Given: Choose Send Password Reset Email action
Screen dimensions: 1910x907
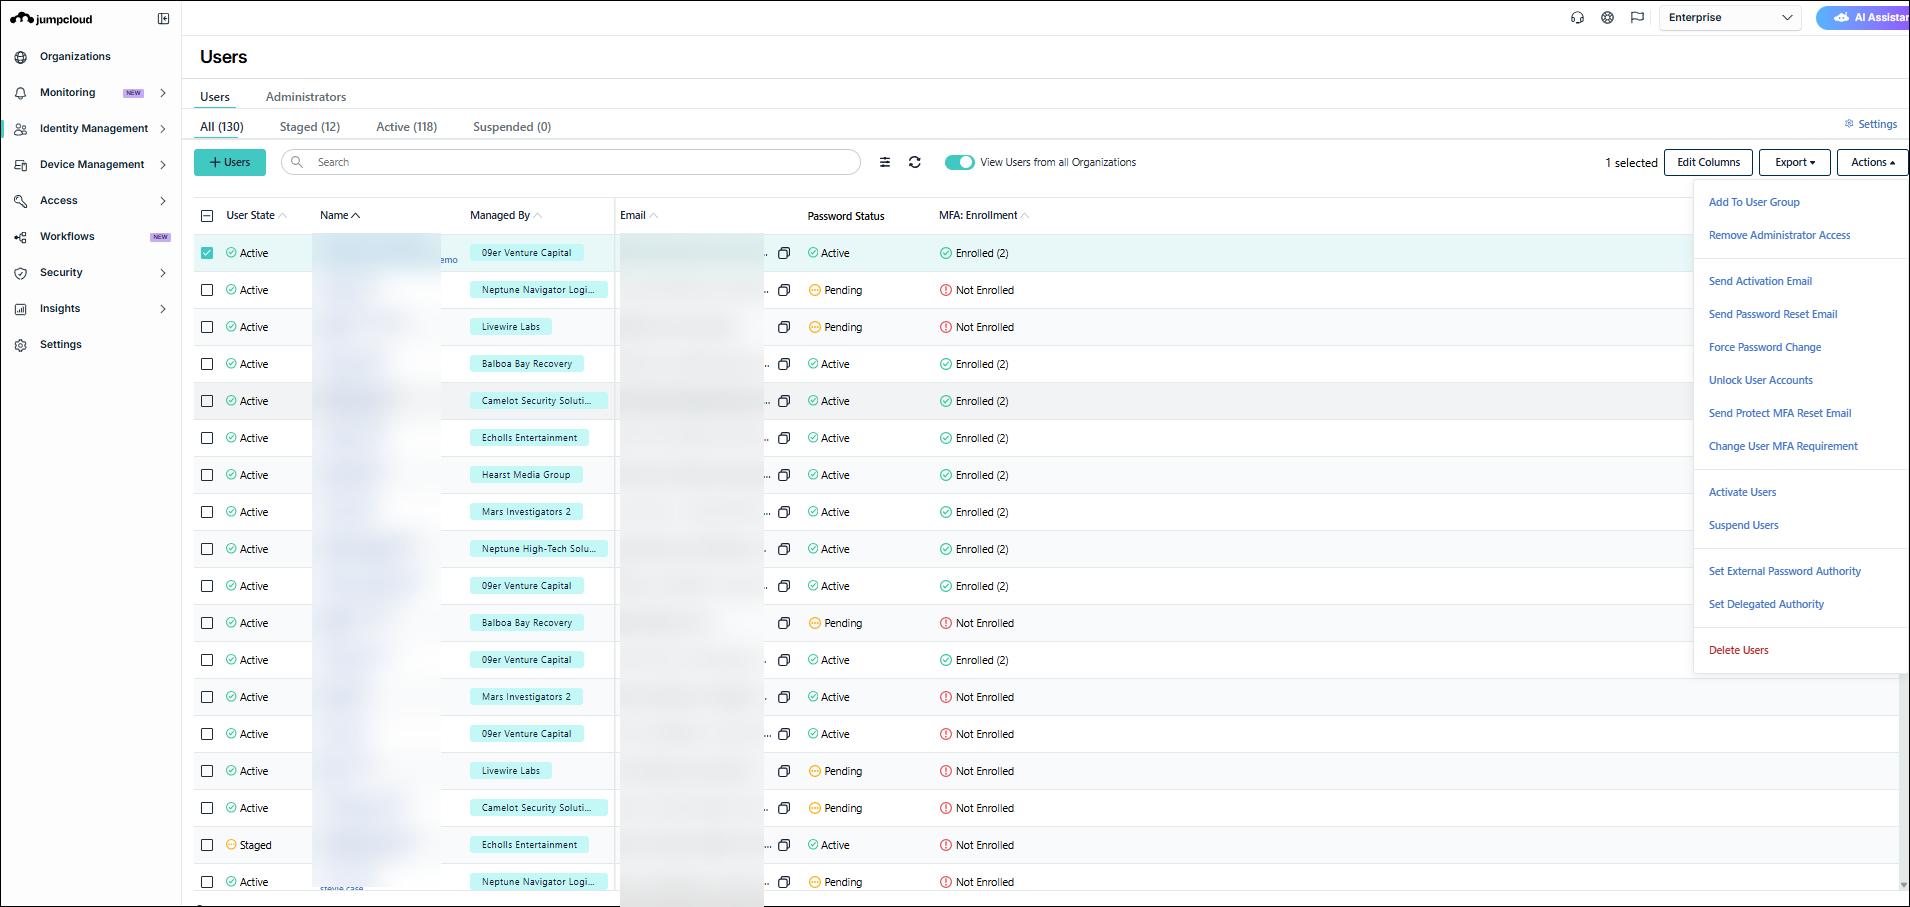Looking at the screenshot, I should (1773, 314).
